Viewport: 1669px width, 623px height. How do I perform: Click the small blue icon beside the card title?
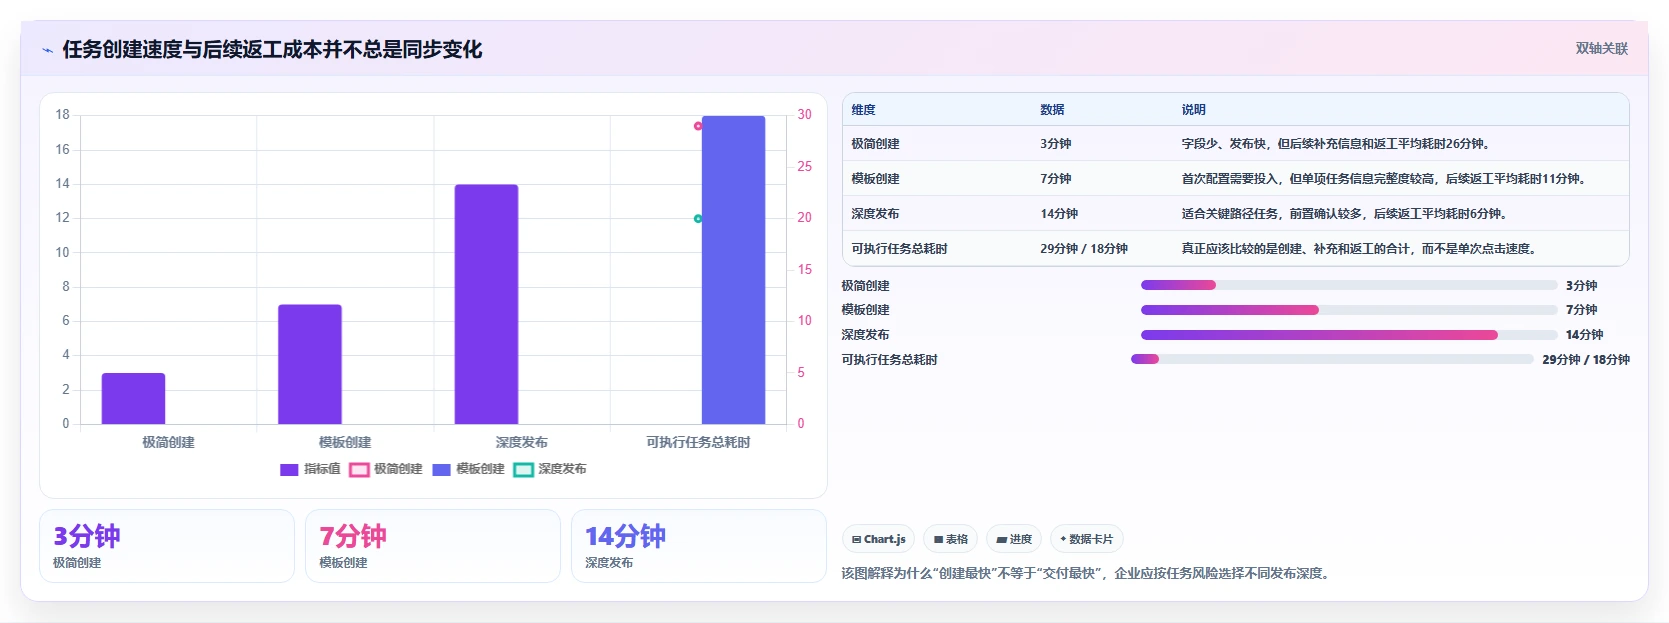point(47,50)
